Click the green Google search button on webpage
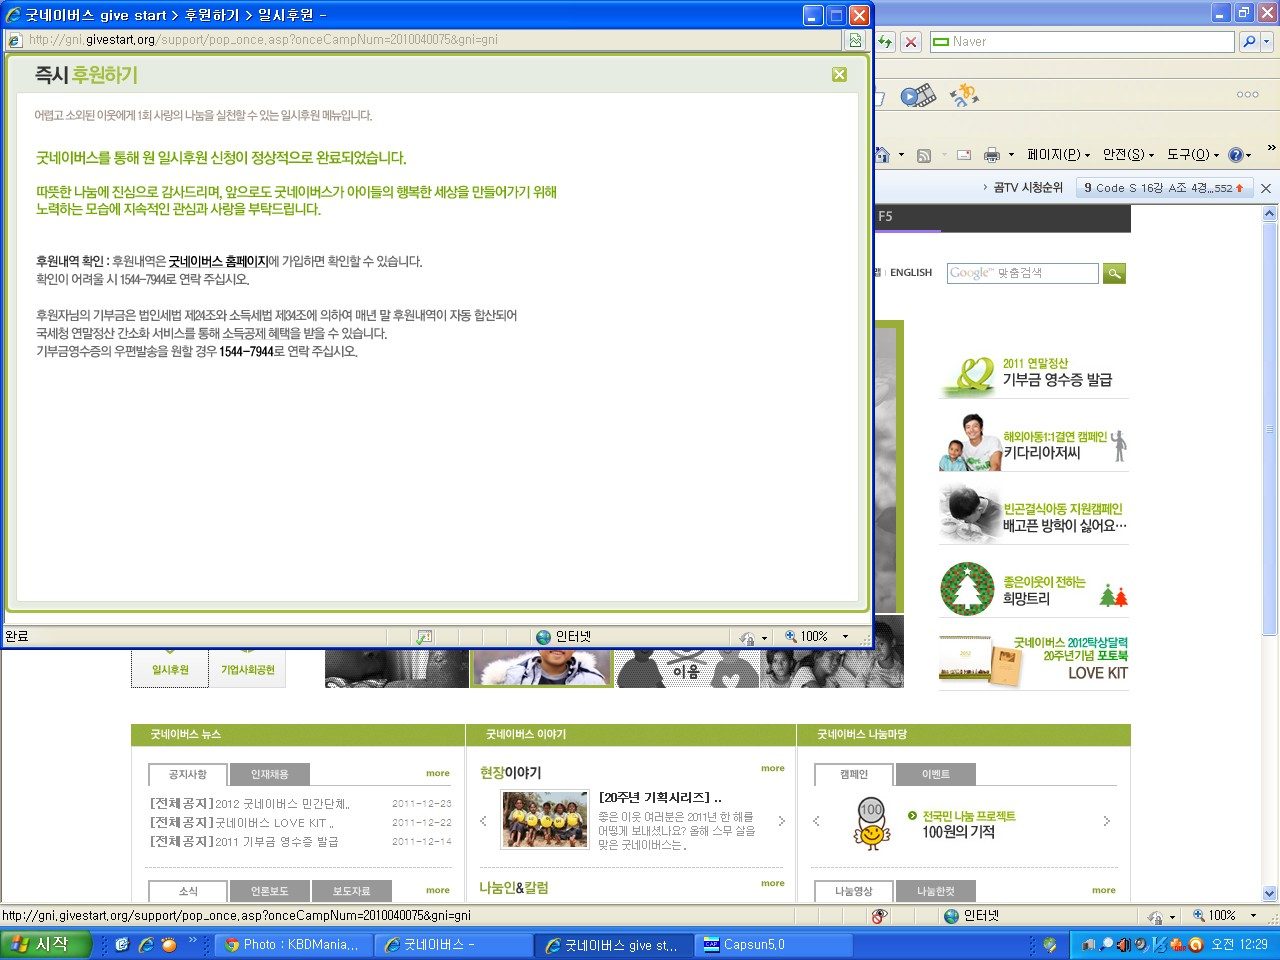The width and height of the screenshot is (1280, 960). point(1114,273)
